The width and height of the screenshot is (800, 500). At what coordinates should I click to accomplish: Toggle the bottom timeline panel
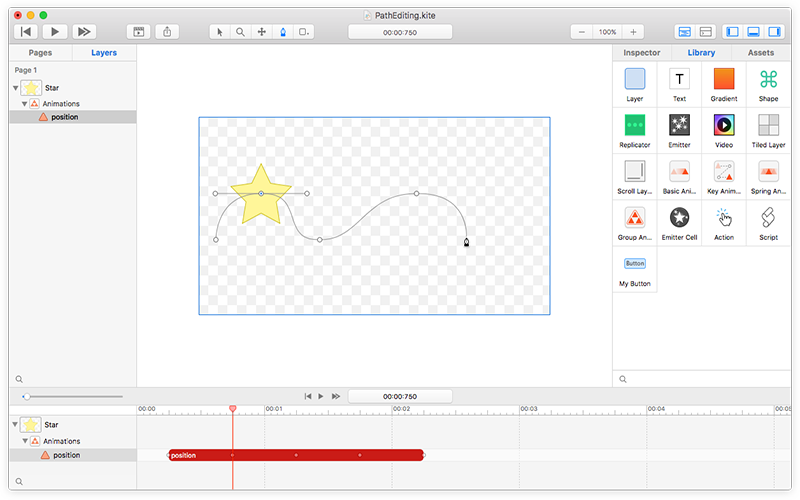tap(754, 32)
